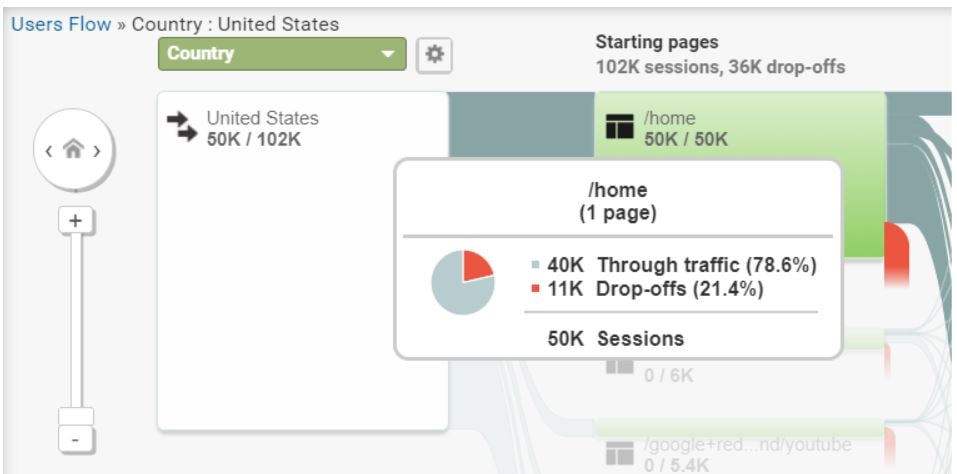957x474 pixels.
Task: Click the right arrow in navigation circle
Action: pyautogui.click(x=96, y=151)
